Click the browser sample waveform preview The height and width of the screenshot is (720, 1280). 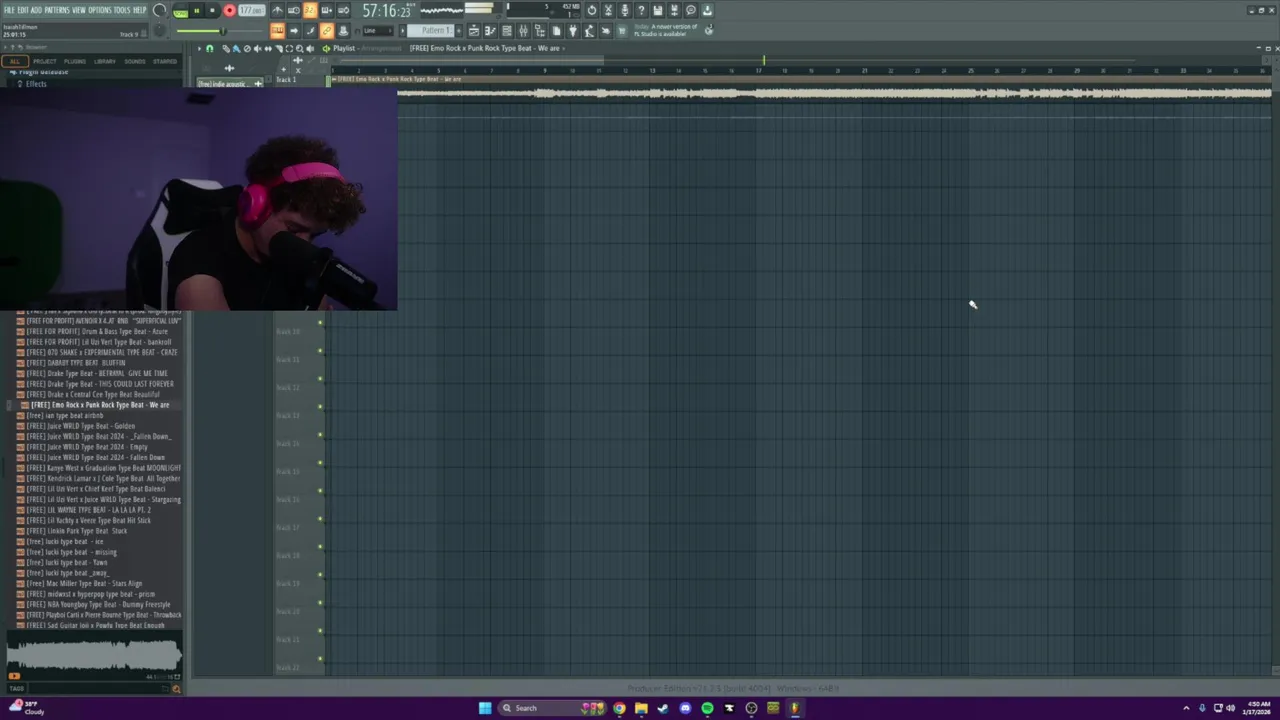click(94, 655)
